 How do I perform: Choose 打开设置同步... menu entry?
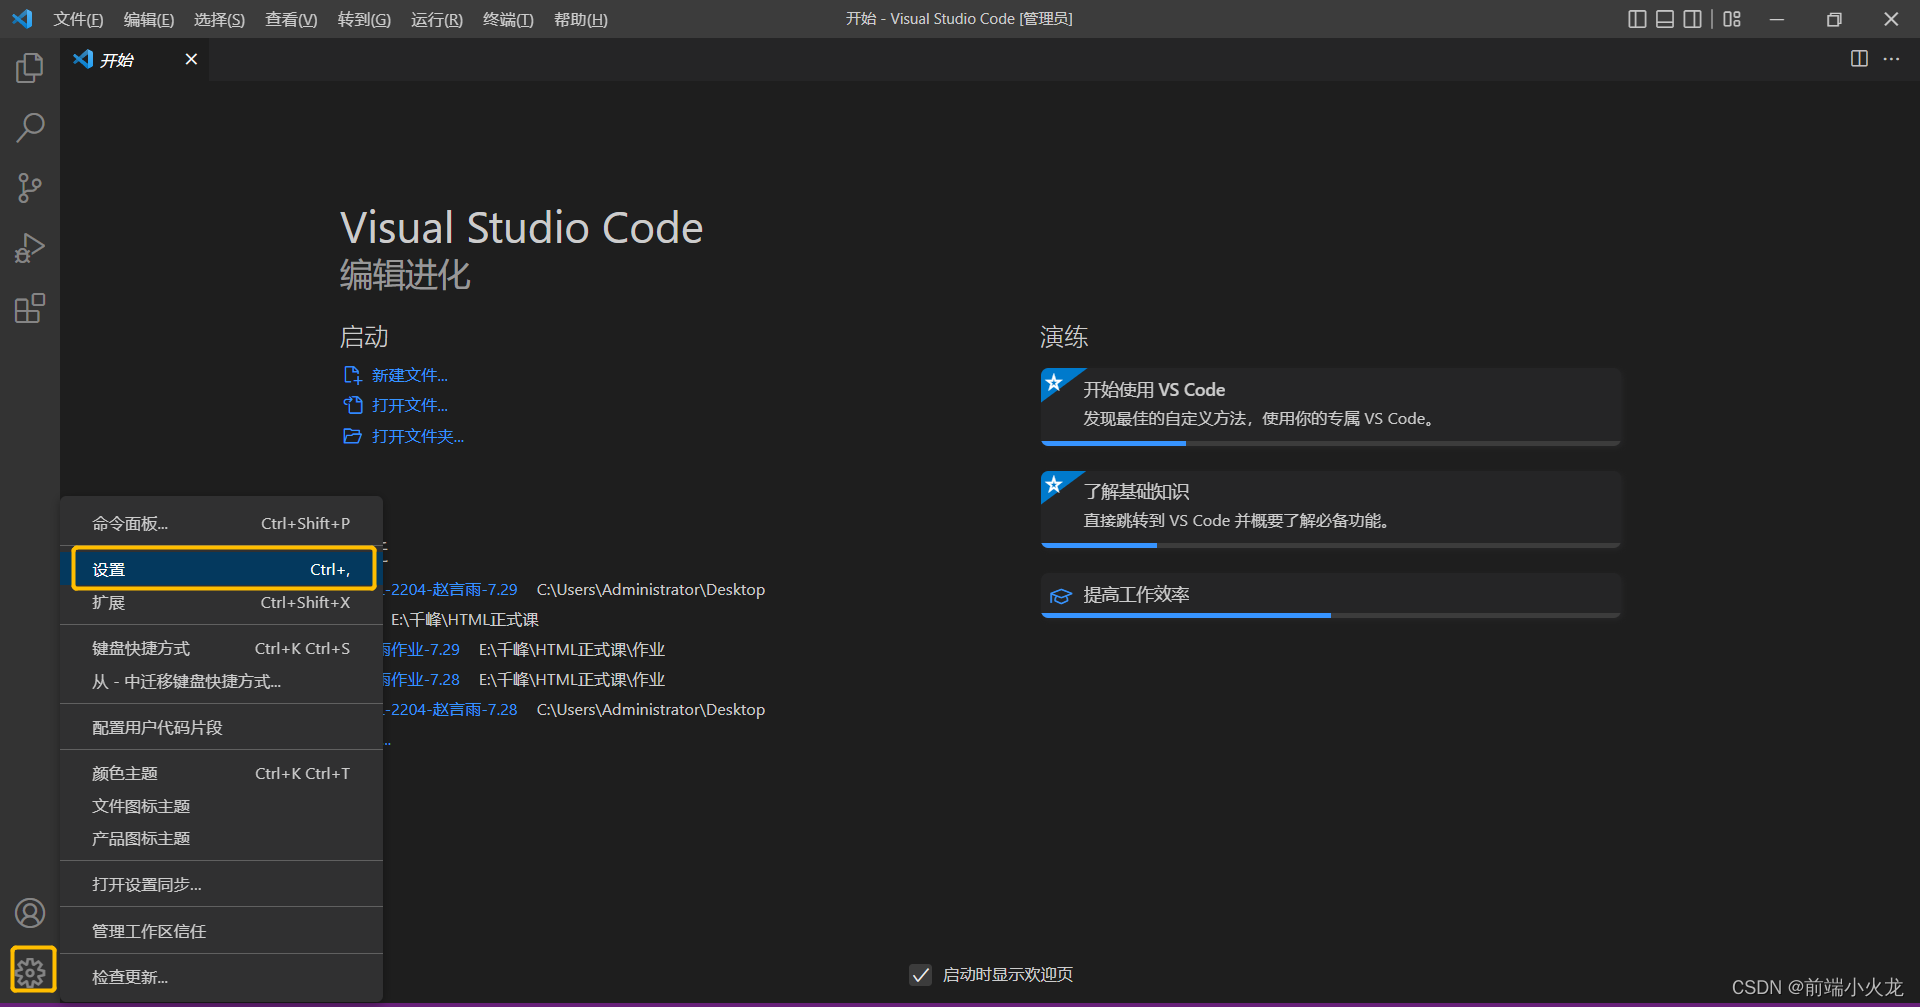(221, 885)
